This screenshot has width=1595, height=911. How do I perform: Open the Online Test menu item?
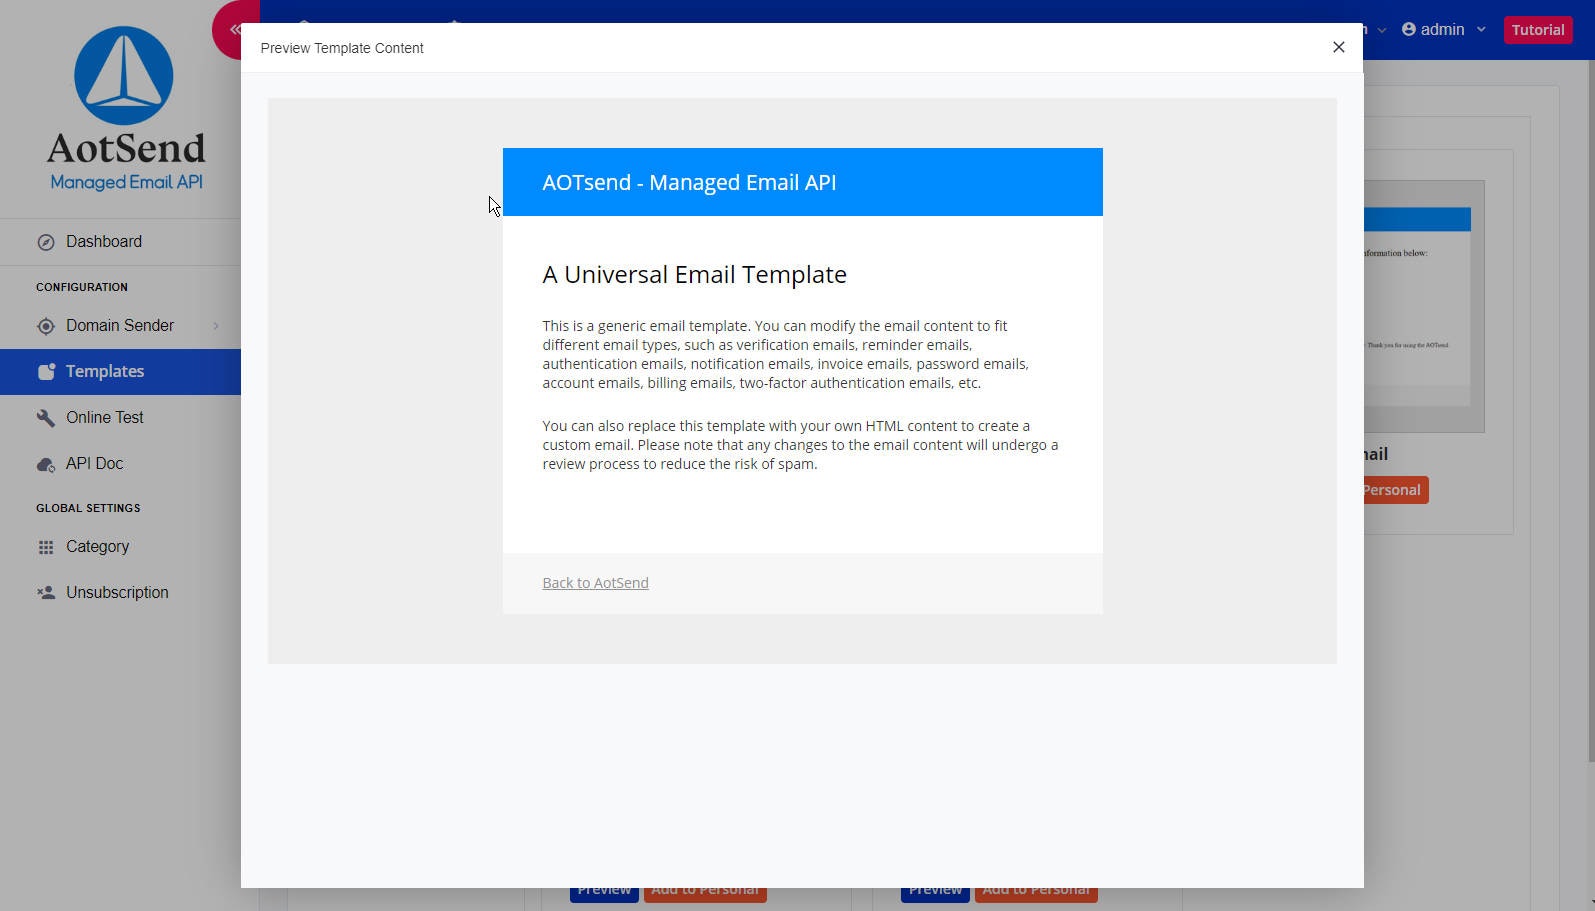(120, 418)
